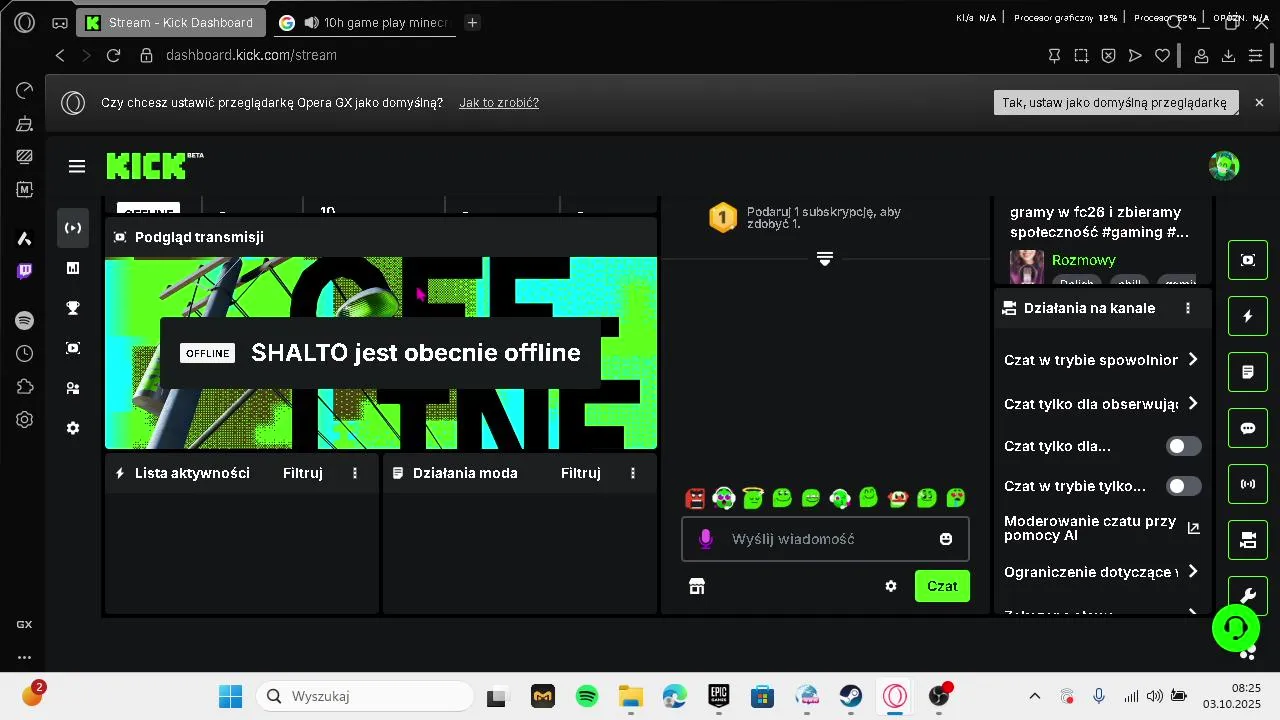
Task: Click the Wyszukaj taskbar search box
Action: point(365,696)
